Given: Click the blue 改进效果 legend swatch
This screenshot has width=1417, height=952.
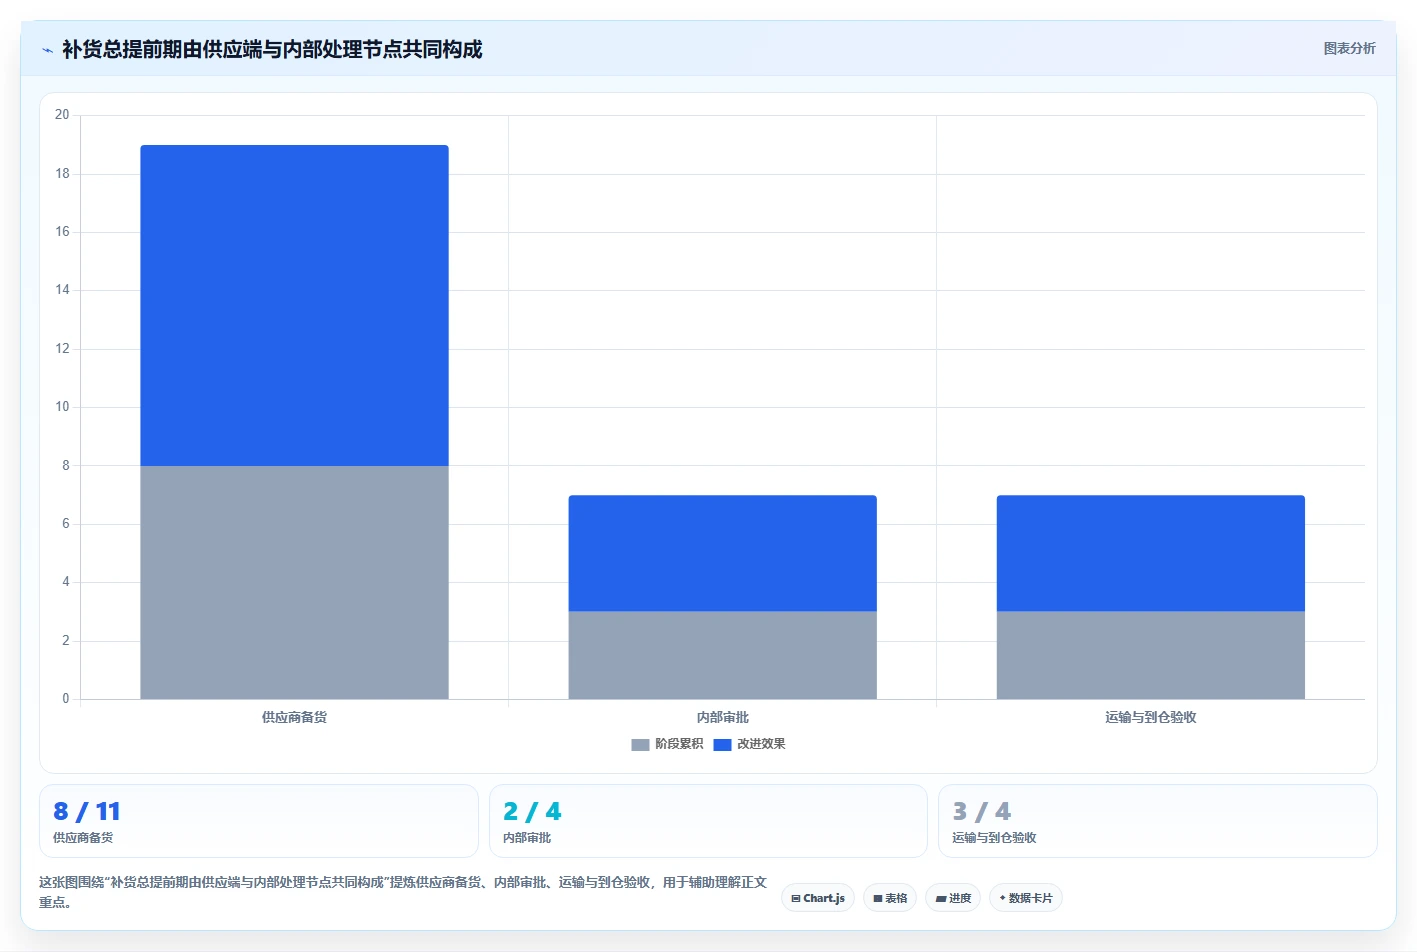Looking at the screenshot, I should pos(722,745).
